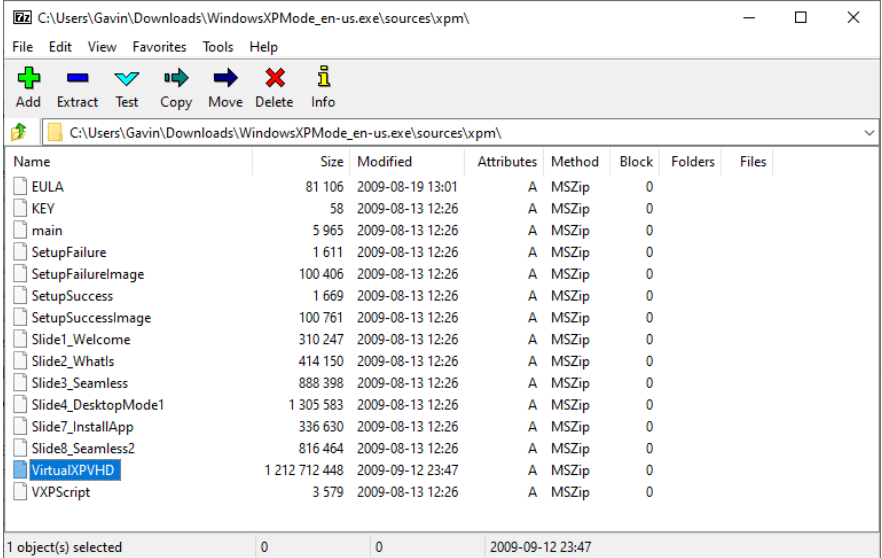
Task: Click the EULA file icon
Action: tap(20, 187)
